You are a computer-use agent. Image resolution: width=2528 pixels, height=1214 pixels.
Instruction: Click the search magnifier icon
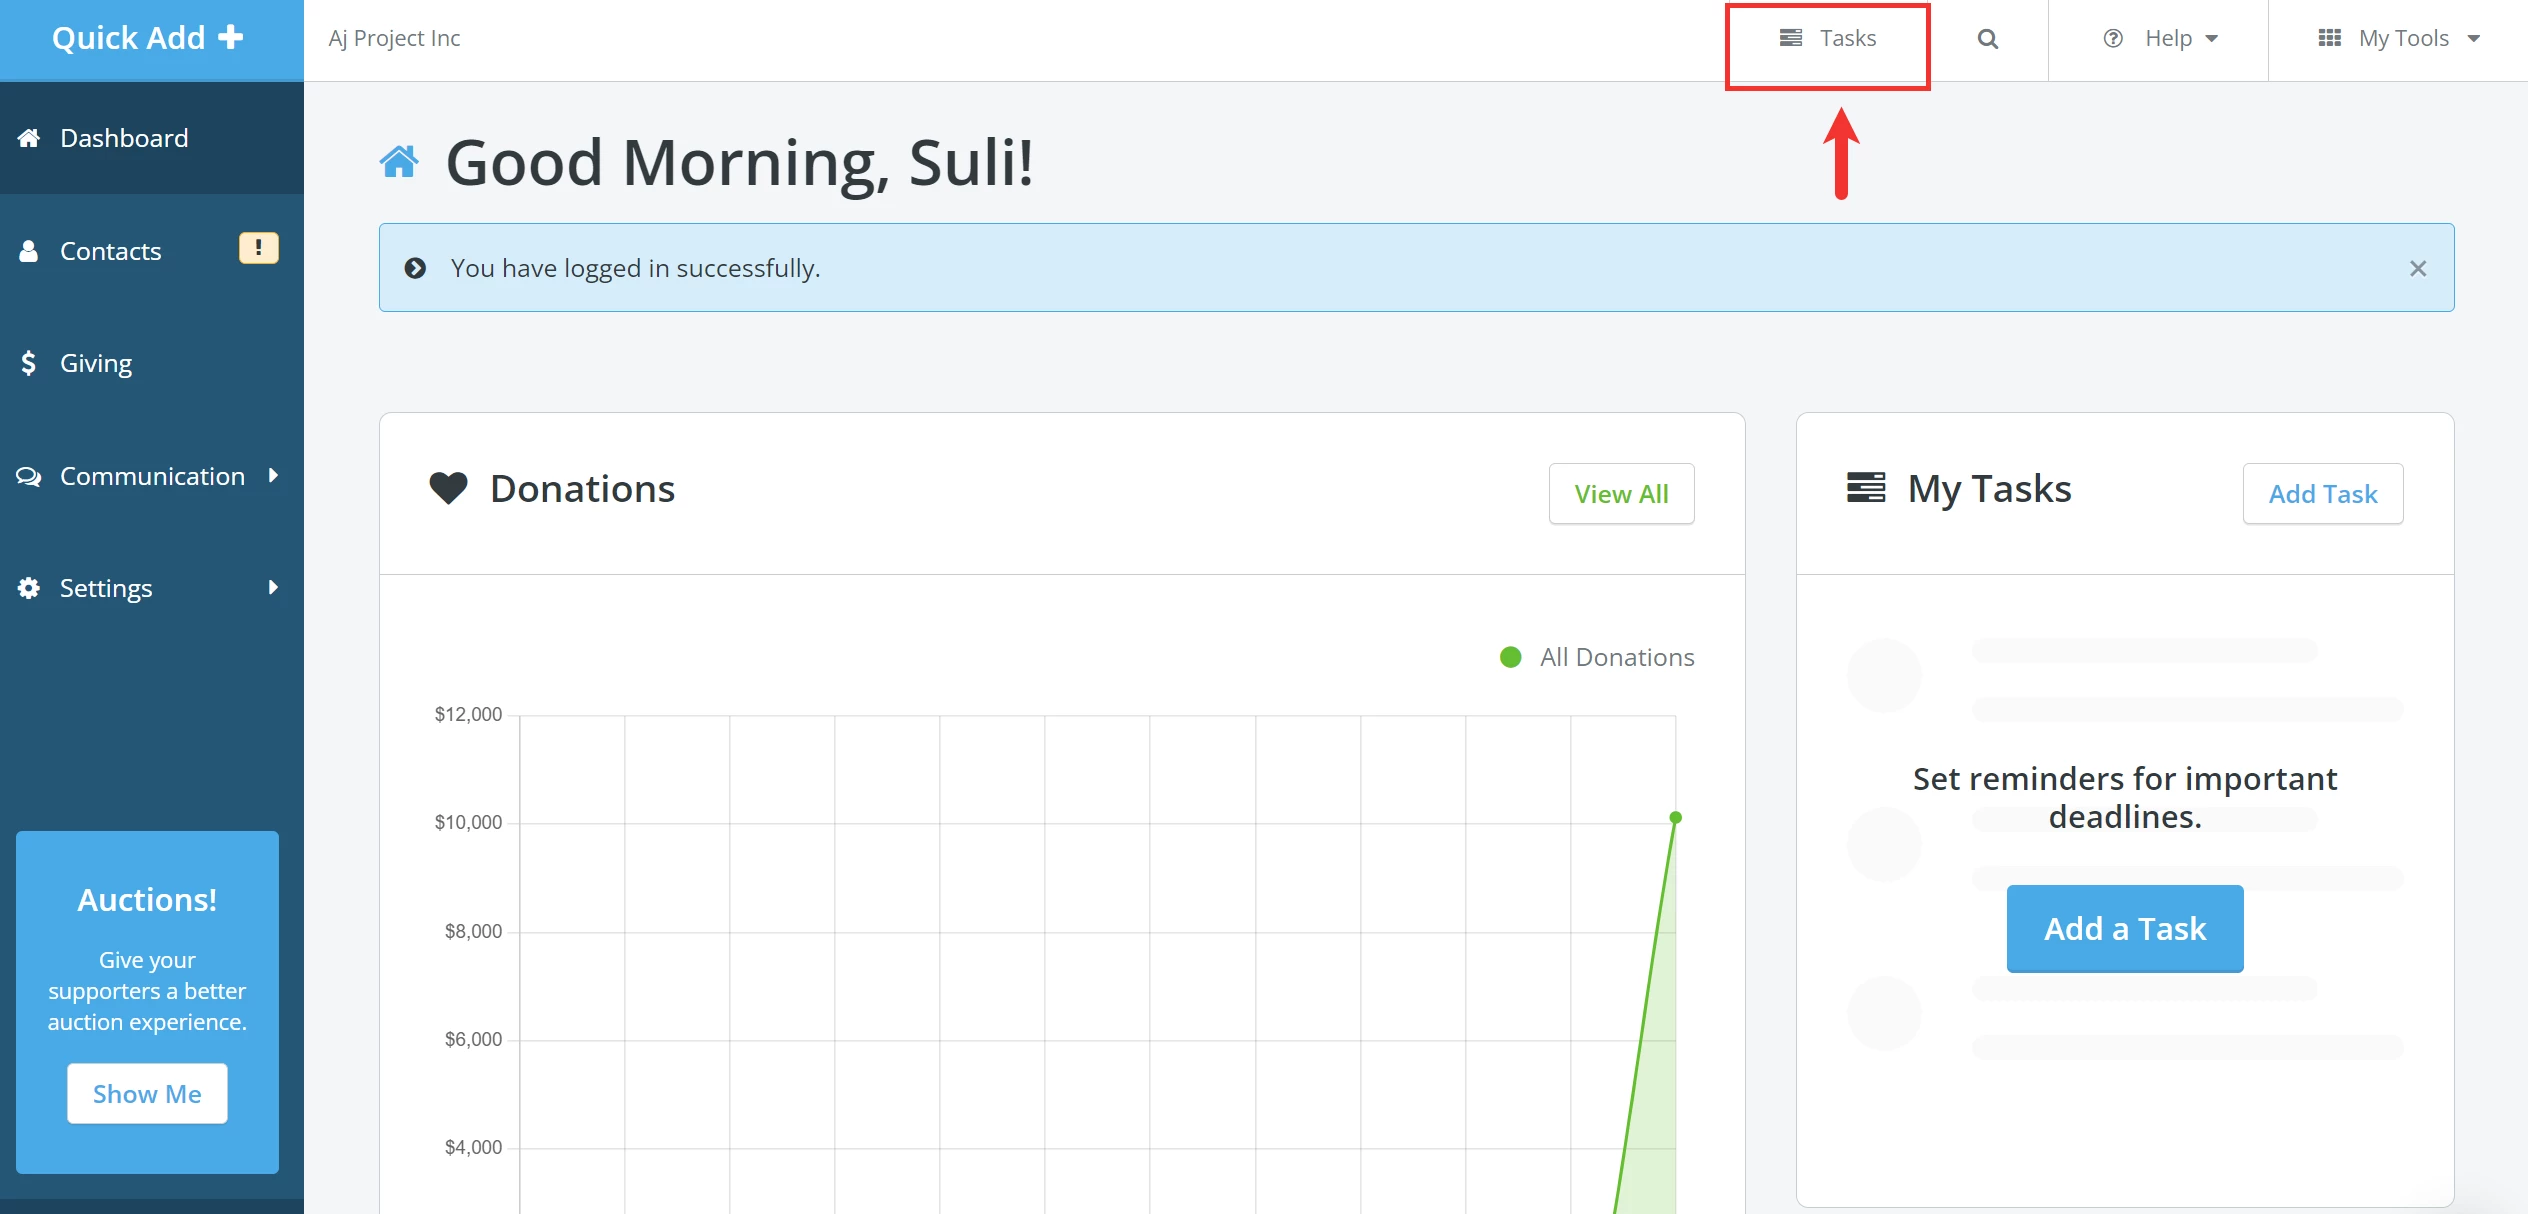(x=1987, y=39)
